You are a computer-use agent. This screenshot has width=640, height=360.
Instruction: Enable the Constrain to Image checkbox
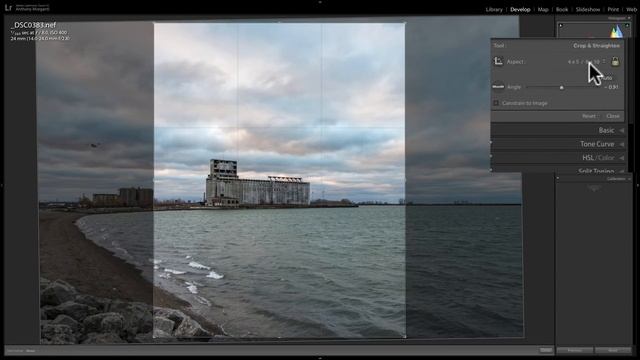(496, 103)
